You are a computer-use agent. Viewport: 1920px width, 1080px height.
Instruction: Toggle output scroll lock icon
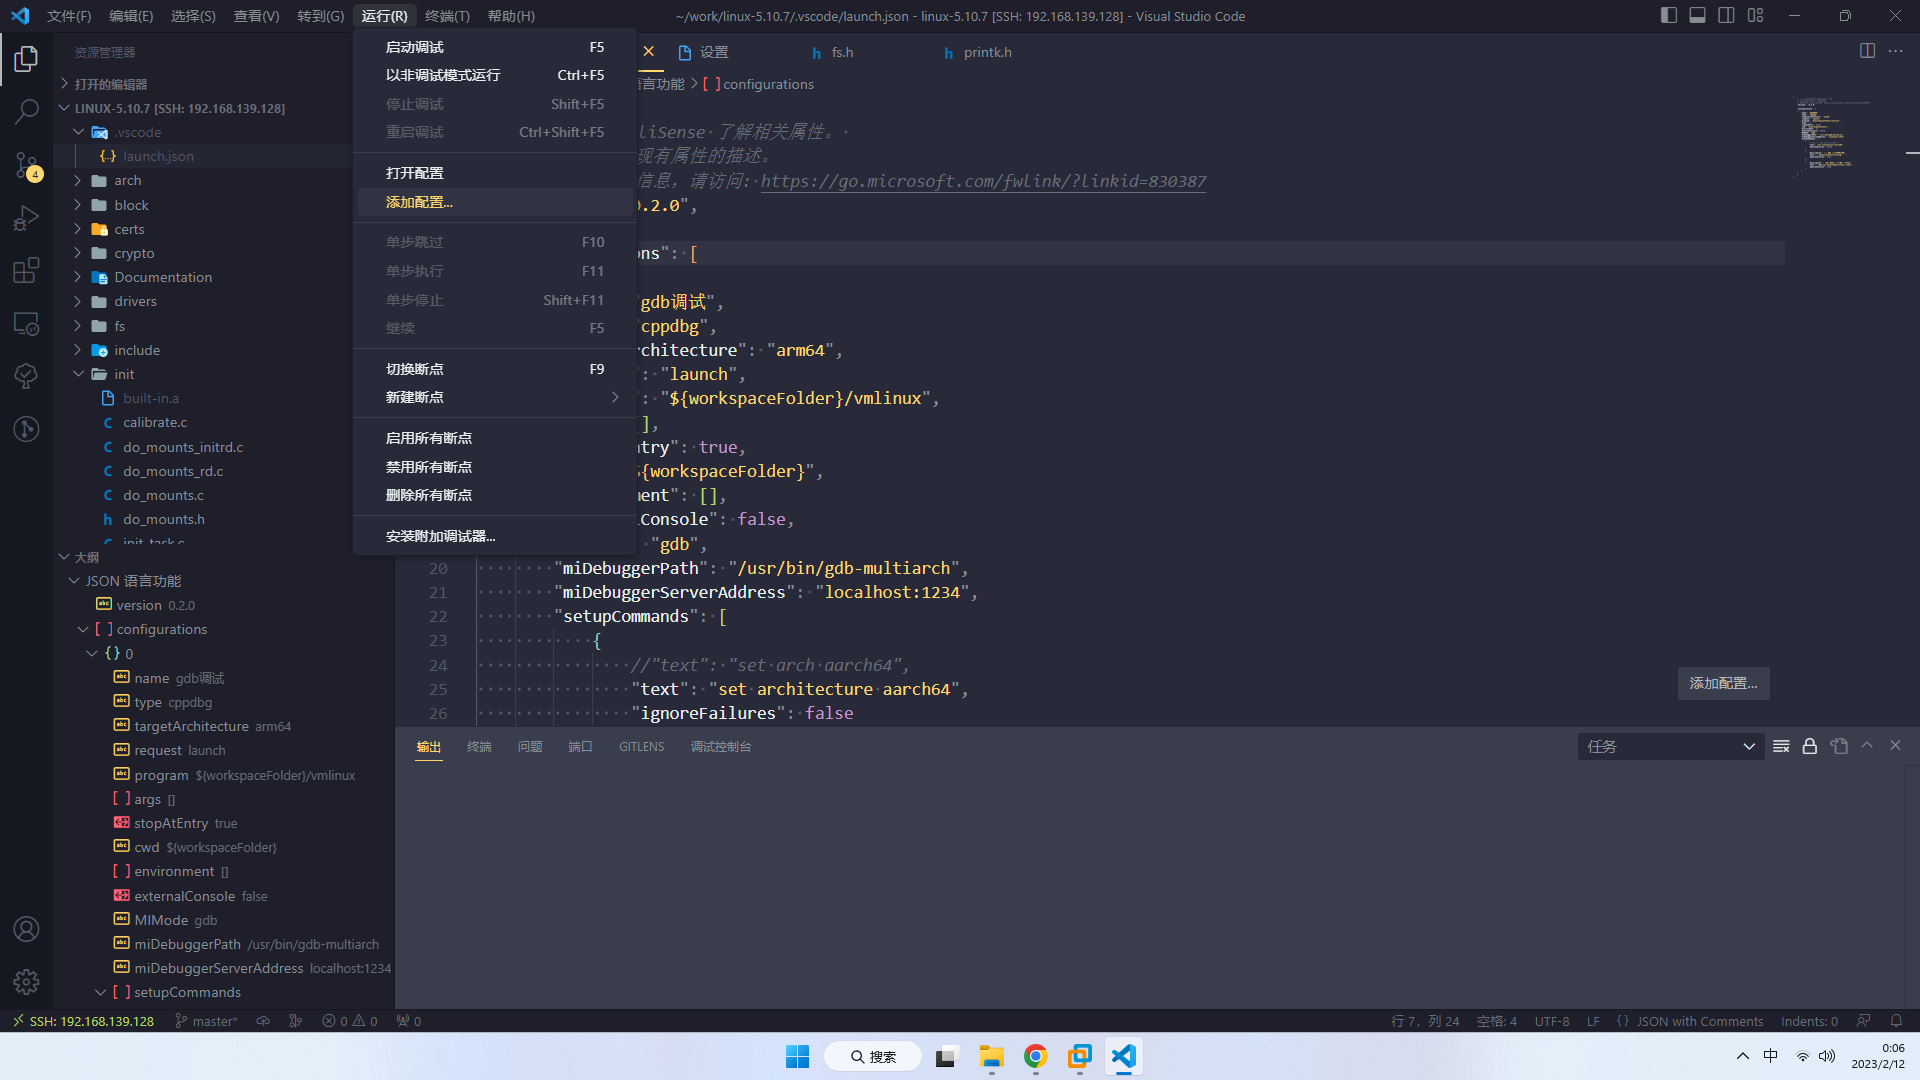click(1809, 746)
